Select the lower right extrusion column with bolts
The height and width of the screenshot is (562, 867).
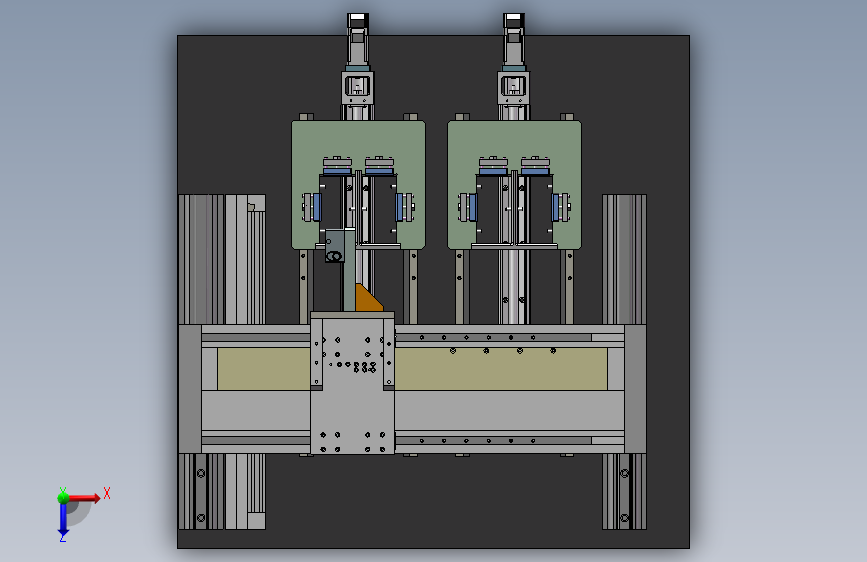(x=624, y=492)
